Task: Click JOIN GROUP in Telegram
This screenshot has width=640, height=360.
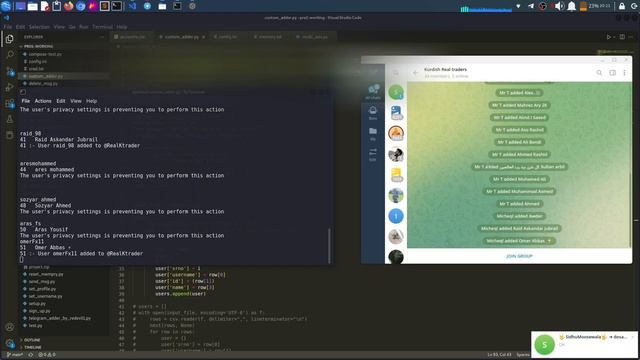Action: [x=519, y=256]
